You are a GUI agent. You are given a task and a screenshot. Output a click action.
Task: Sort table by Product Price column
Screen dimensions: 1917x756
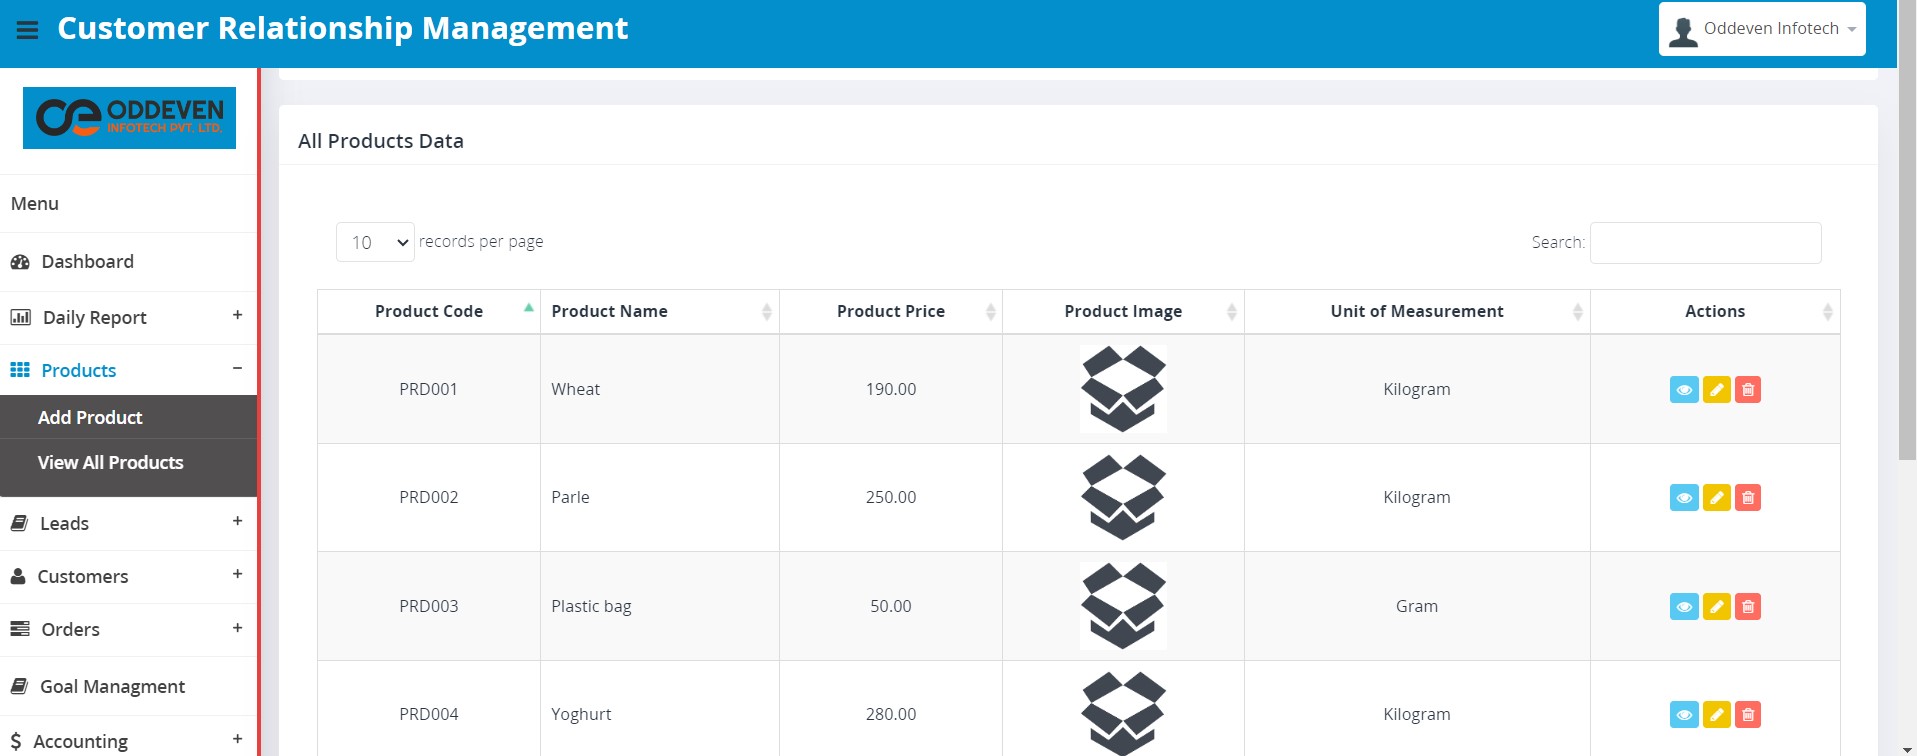(890, 312)
